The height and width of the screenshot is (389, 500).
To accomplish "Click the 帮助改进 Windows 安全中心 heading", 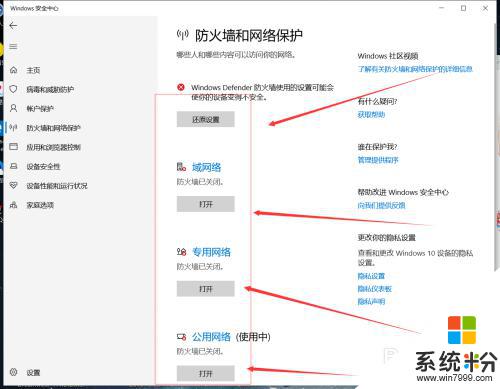I will coord(403,192).
